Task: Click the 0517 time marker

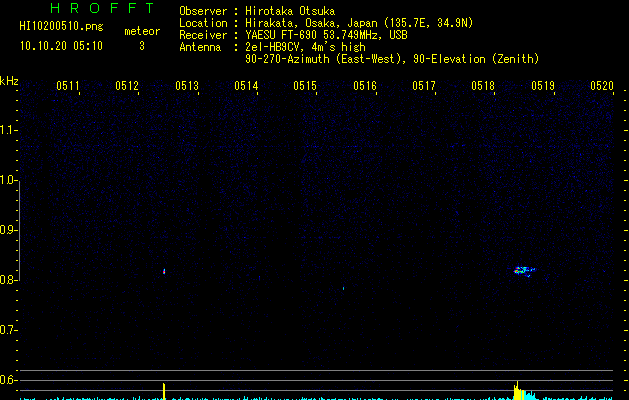Action: pos(424,86)
